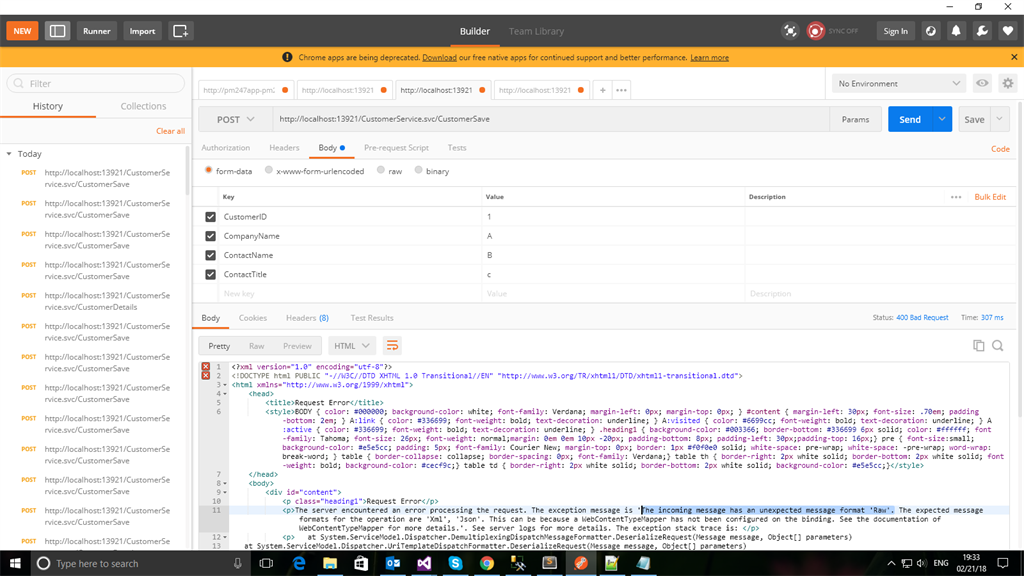
Task: Select x-www-form-urlencoded body type
Action: coord(268,170)
